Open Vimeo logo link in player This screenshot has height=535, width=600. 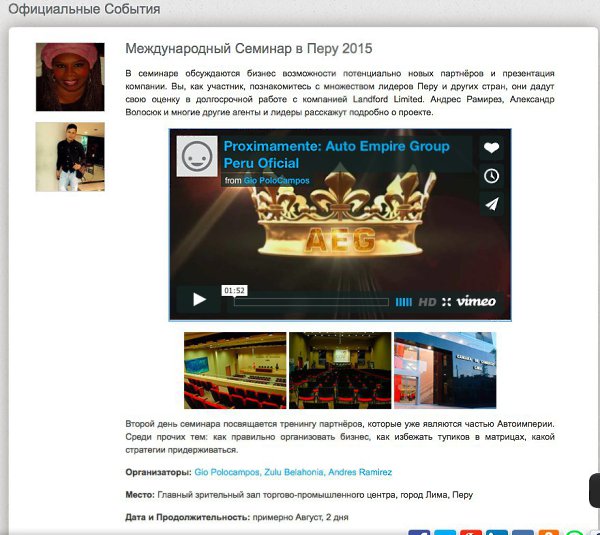tap(476, 302)
